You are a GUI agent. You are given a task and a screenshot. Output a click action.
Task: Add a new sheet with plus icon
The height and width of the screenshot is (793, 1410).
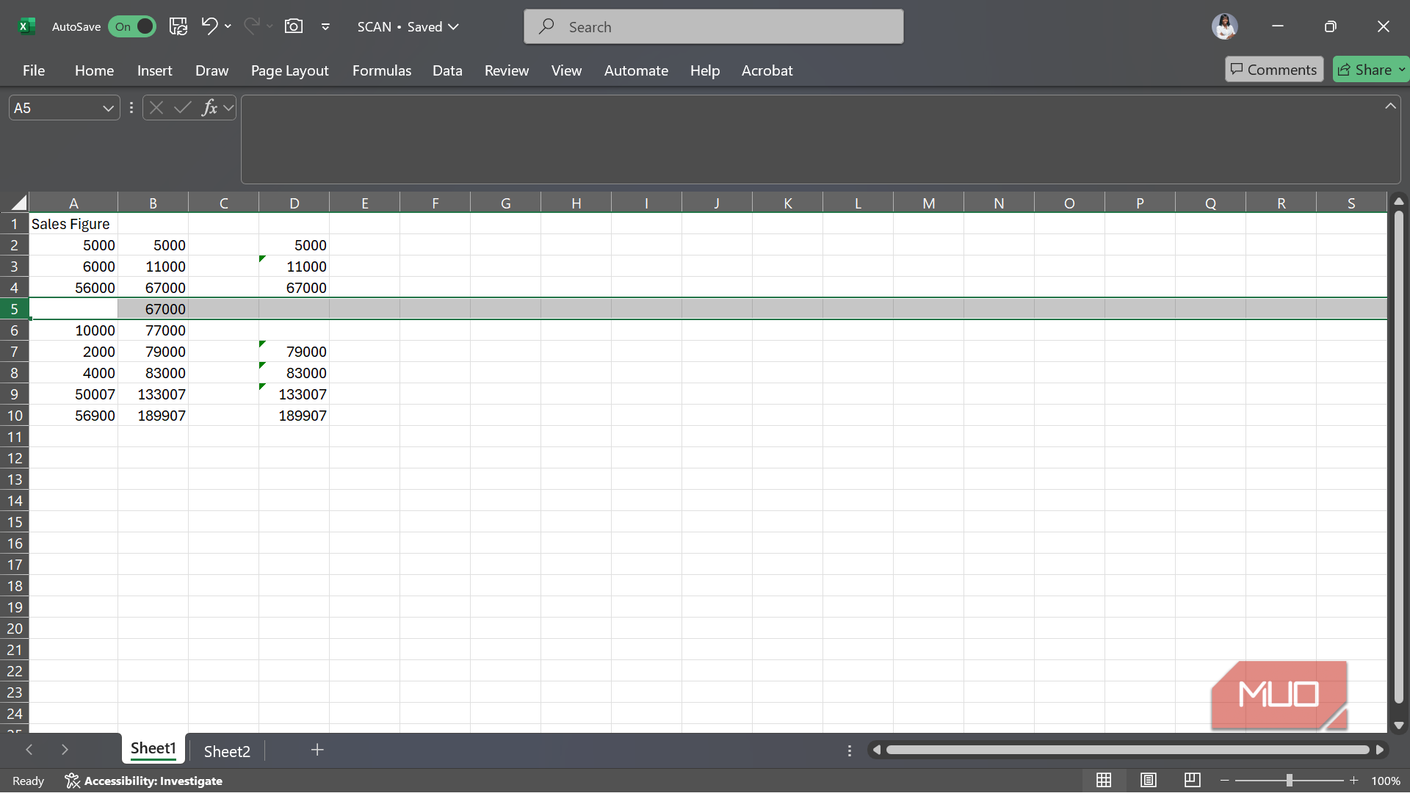317,750
